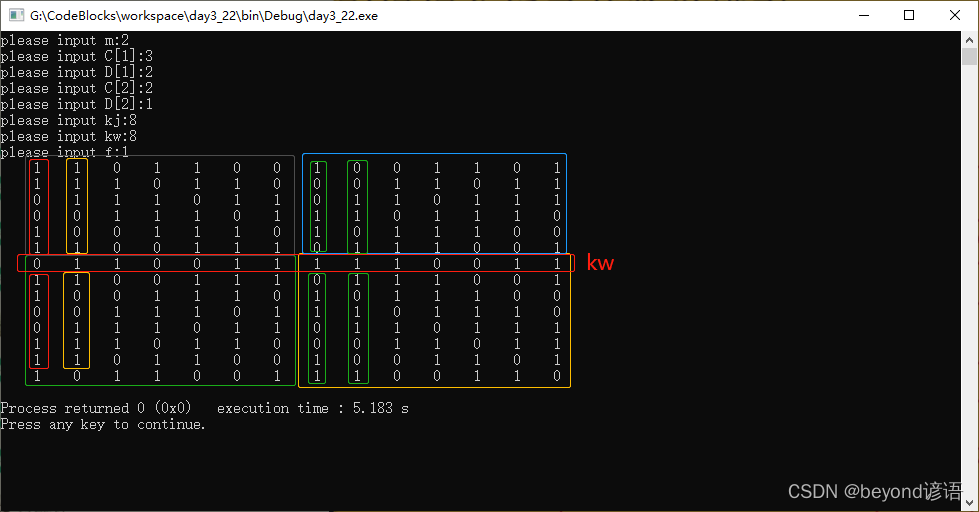The width and height of the screenshot is (979, 512).
Task: Click the line 'please input kw:8'
Action: pos(69,137)
